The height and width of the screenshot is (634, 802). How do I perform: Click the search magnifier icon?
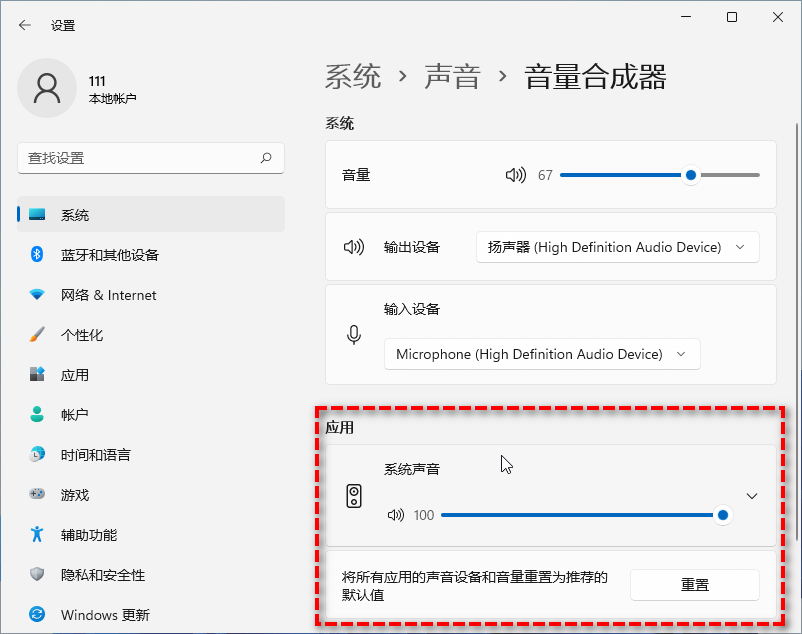266,158
